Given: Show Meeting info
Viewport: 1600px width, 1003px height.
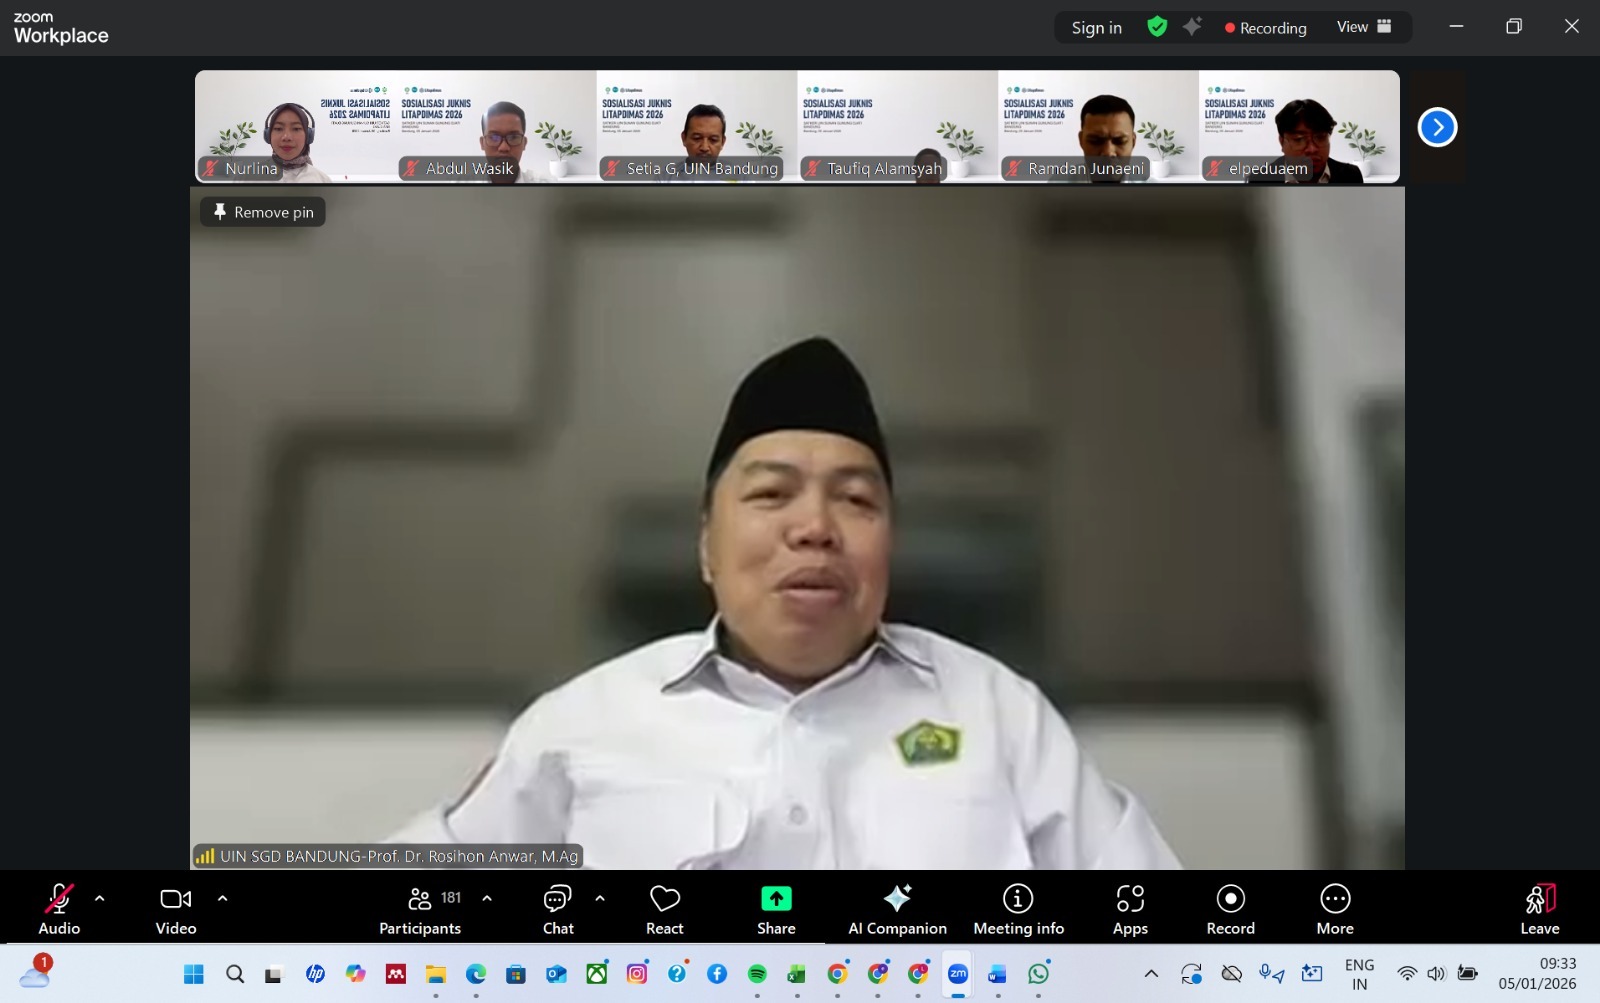Looking at the screenshot, I should pos(1018,909).
